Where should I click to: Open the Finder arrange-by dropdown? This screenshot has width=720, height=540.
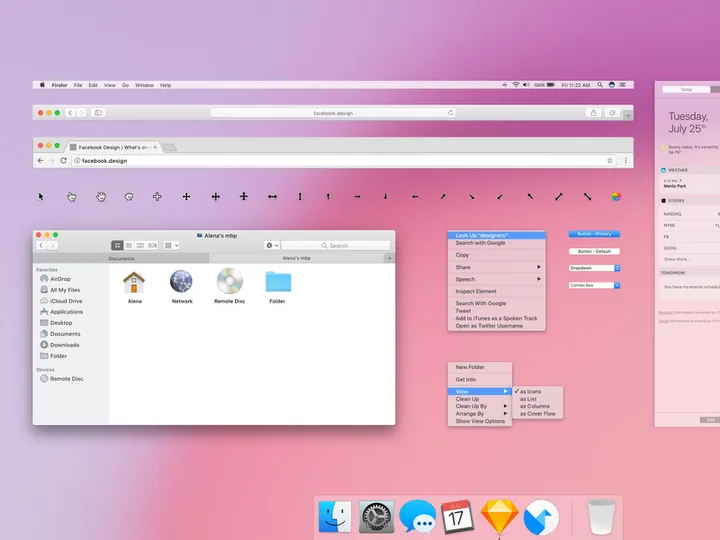[171, 246]
